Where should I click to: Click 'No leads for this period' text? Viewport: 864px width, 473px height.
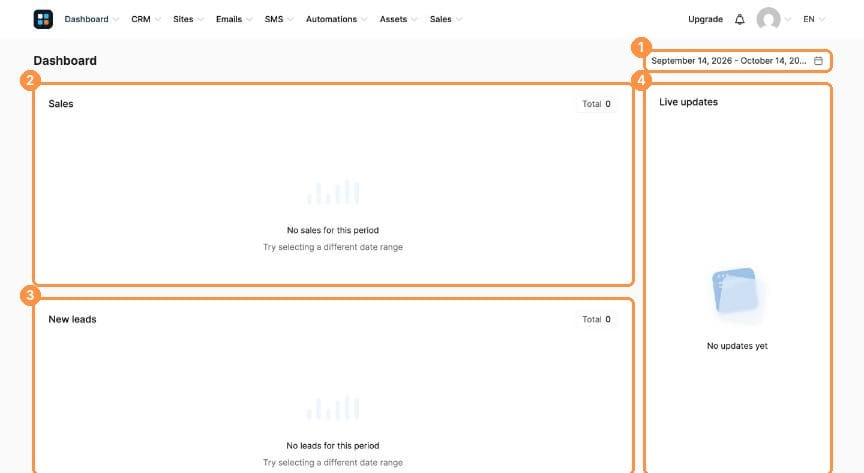tap(333, 445)
